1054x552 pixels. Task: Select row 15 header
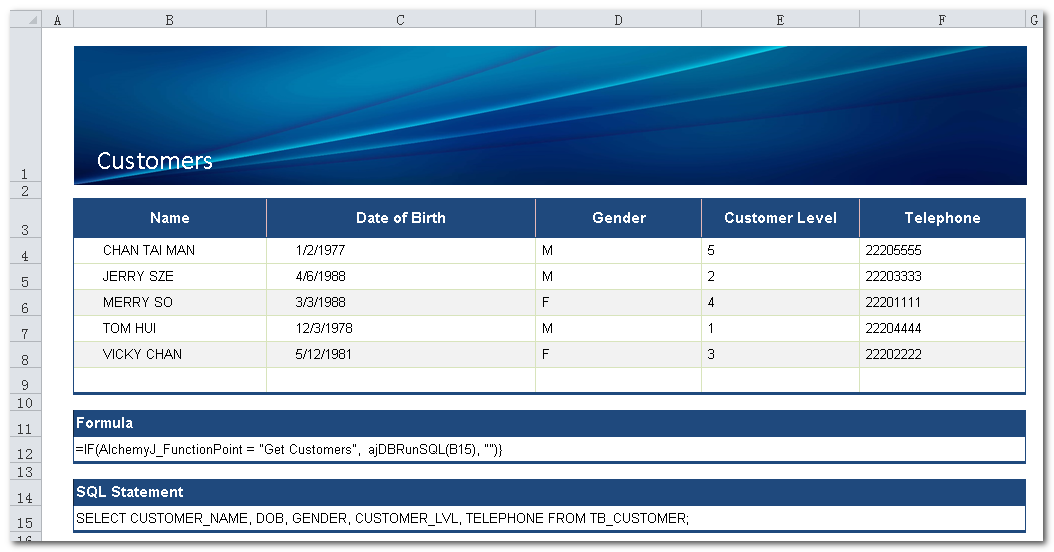[x=25, y=522]
